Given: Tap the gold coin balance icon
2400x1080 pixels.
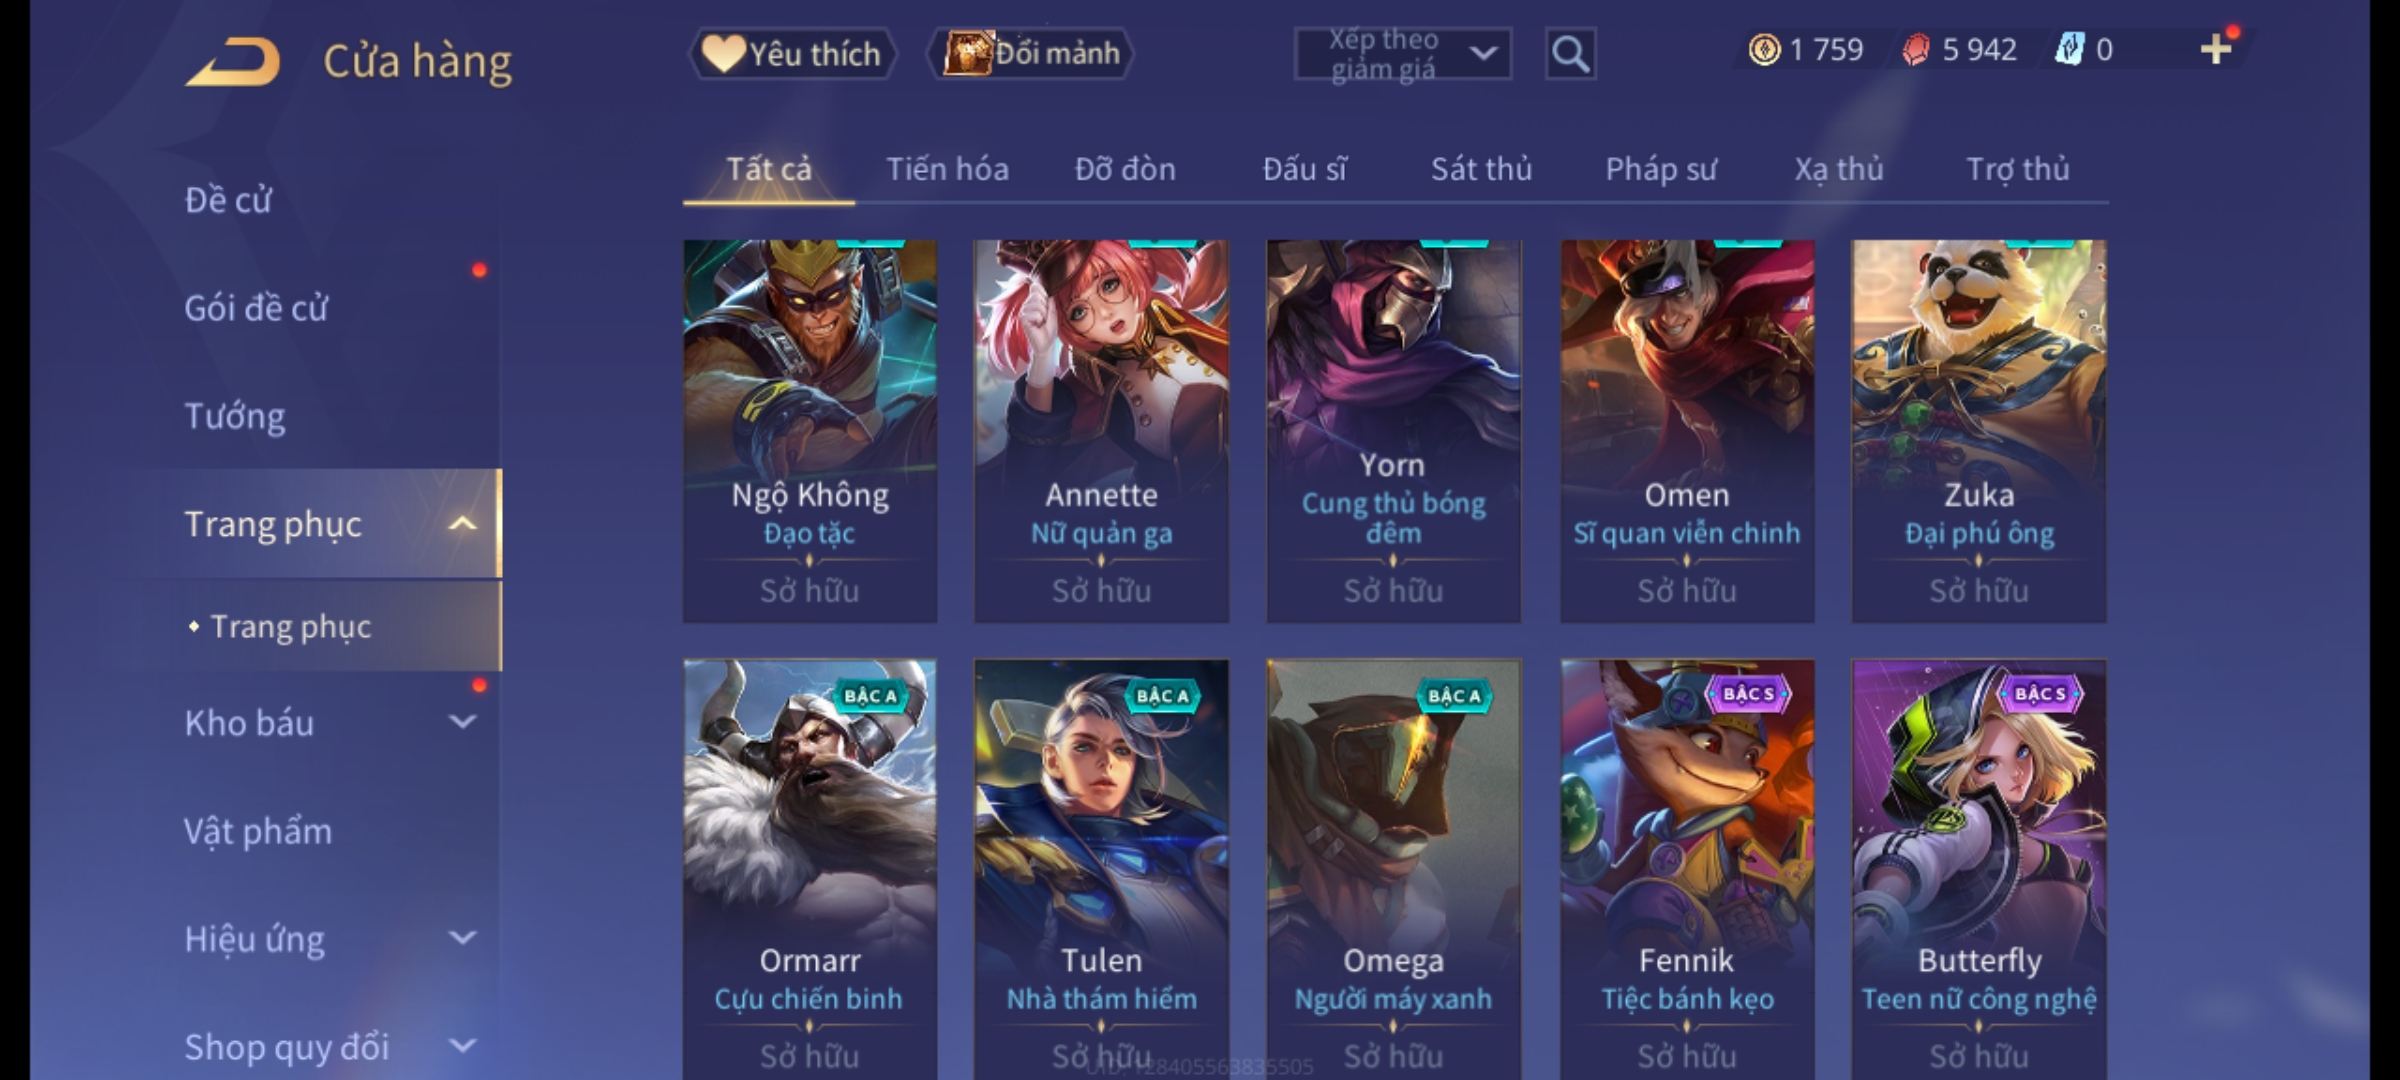Looking at the screenshot, I should (x=1764, y=50).
